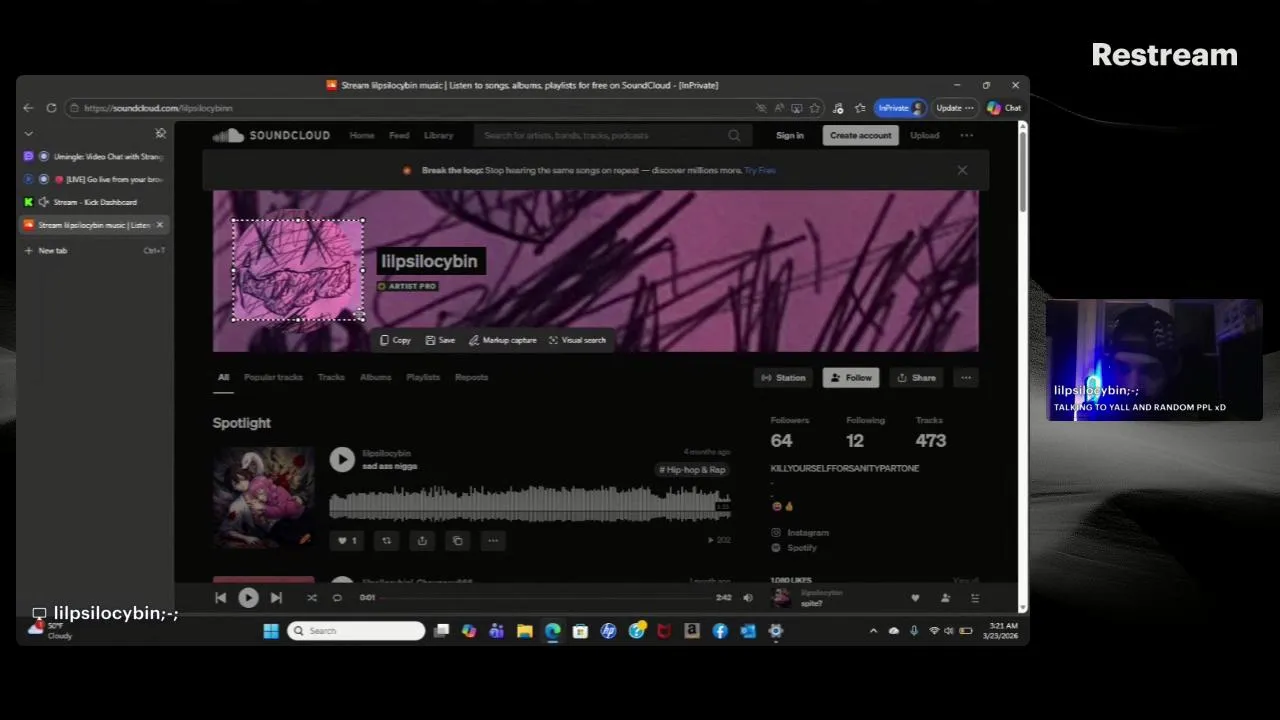
Task: Open the next-up queue icon
Action: point(975,598)
